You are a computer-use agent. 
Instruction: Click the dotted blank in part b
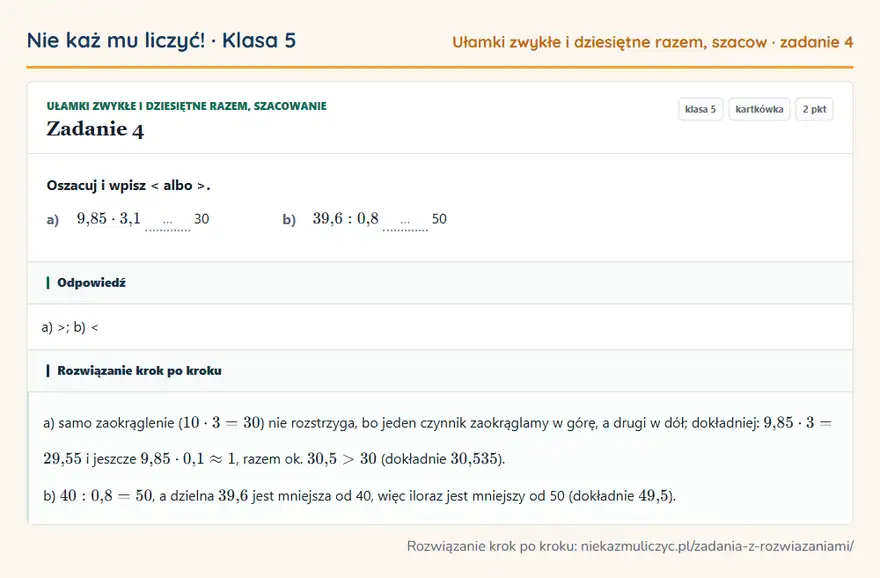click(405, 222)
